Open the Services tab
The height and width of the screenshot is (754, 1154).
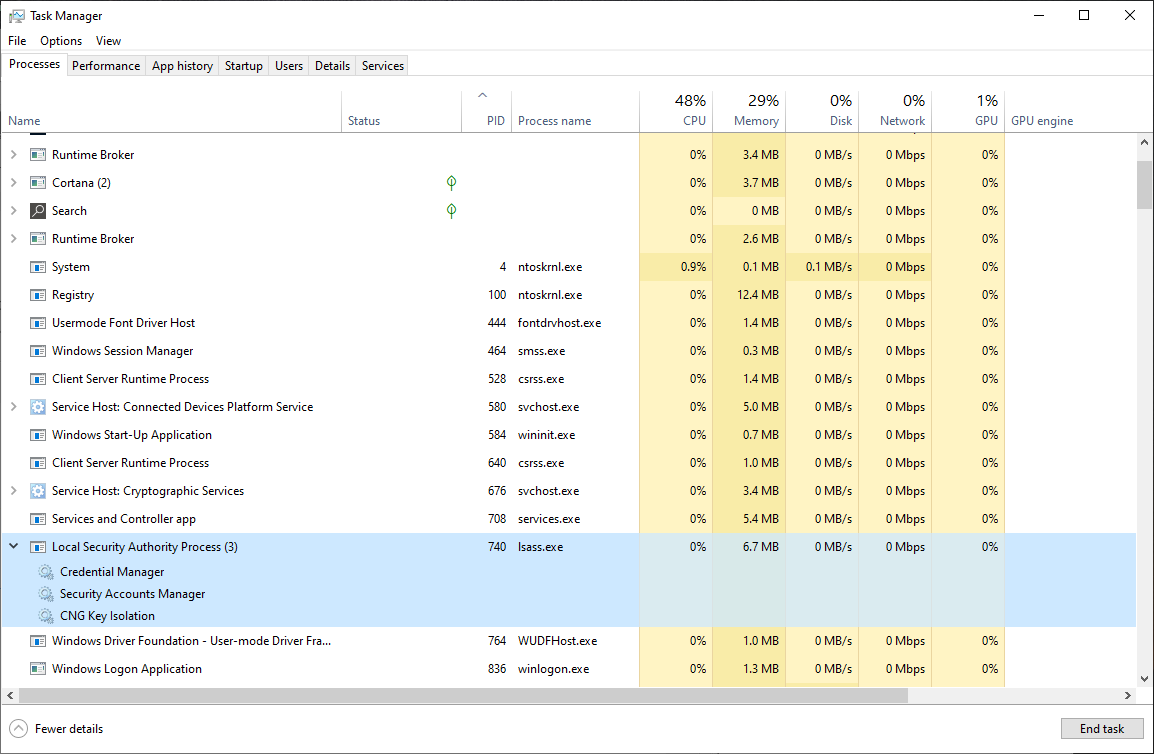point(383,66)
